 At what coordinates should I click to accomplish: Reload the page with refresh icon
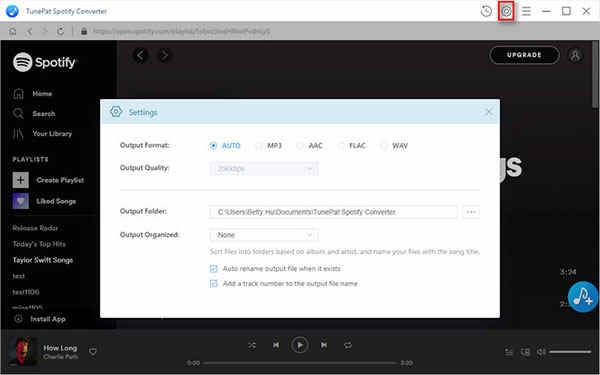pyautogui.click(x=60, y=31)
